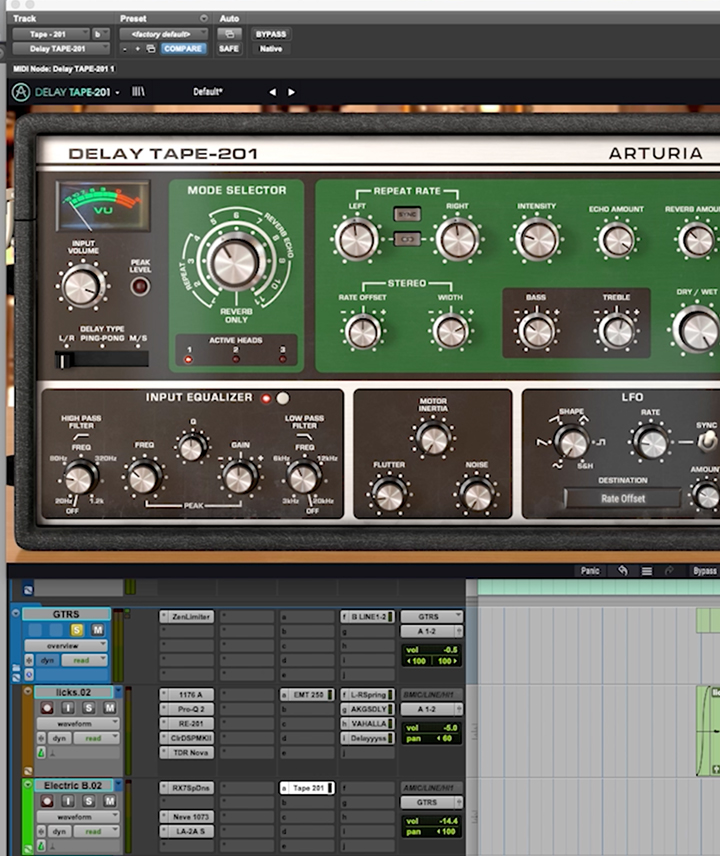Image resolution: width=720 pixels, height=856 pixels.
Task: Open the Tape 201 insert slot
Action: [307, 788]
